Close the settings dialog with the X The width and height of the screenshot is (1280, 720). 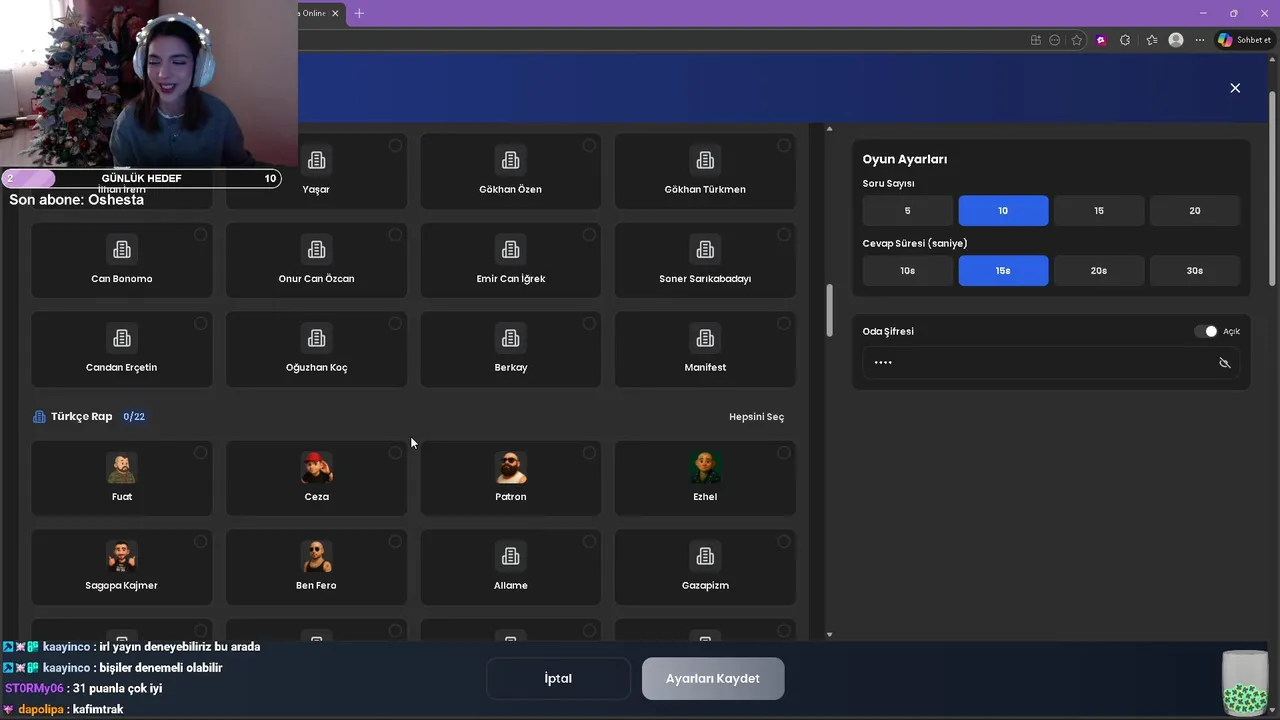pyautogui.click(x=1235, y=88)
